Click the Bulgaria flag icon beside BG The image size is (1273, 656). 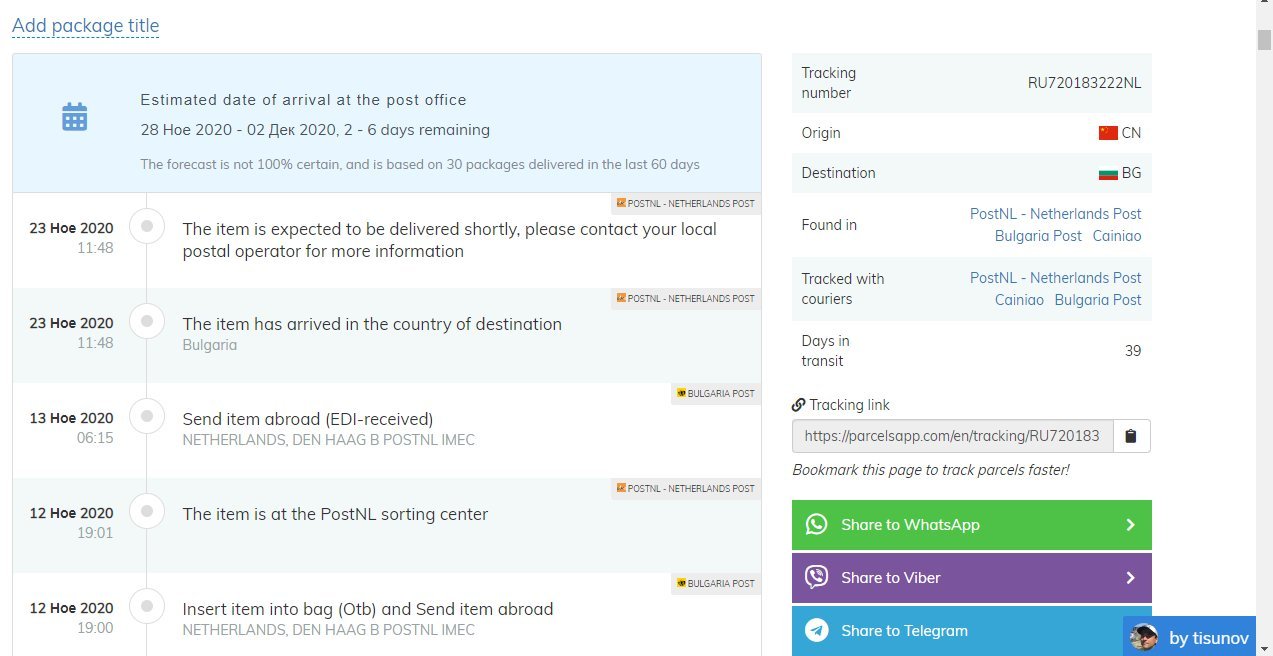pyautogui.click(x=1107, y=173)
